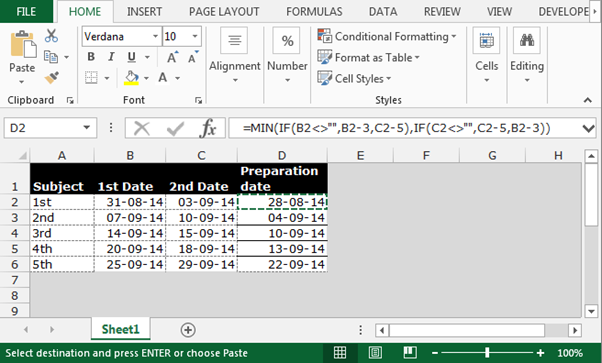Switch to the DATA tab
Screen dimensions: 602x363
coord(383,12)
